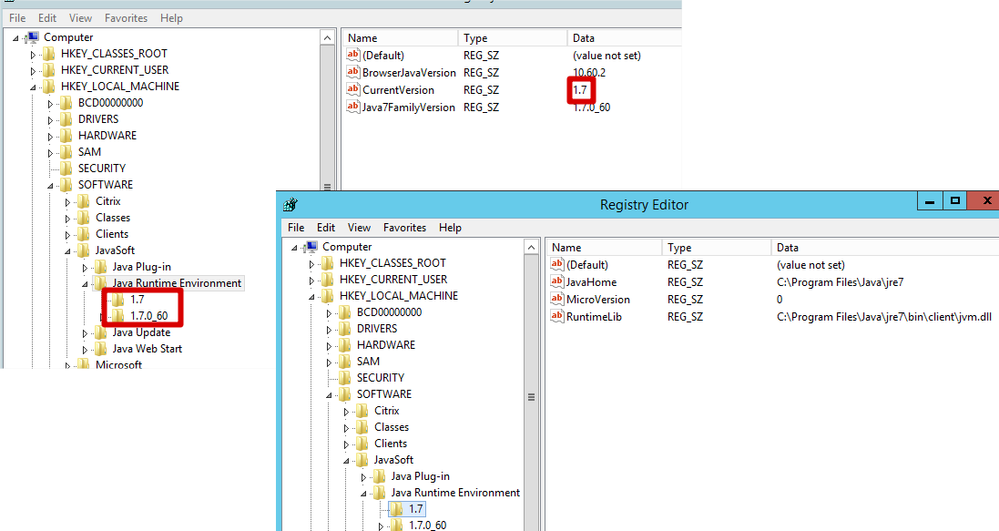Open File menu in back registry window

click(x=17, y=18)
